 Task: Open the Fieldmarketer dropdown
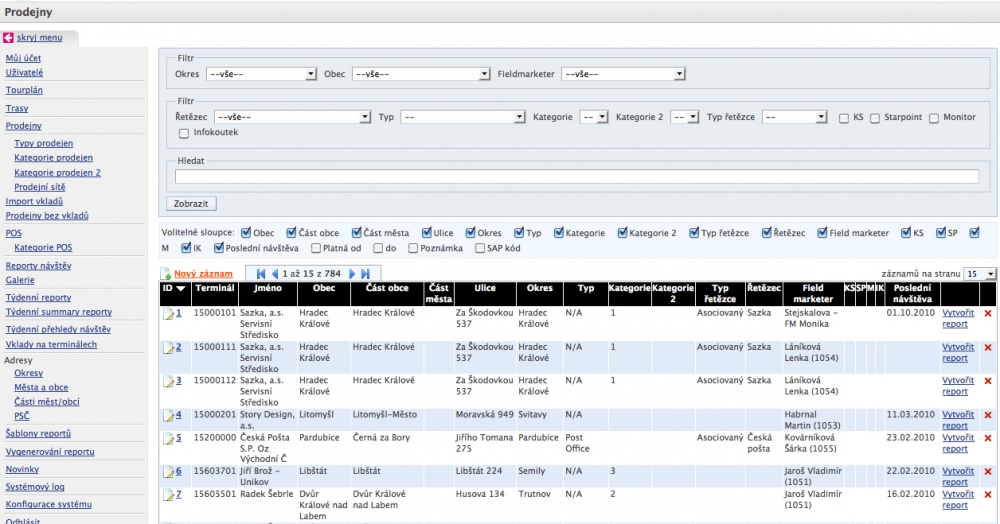(623, 74)
